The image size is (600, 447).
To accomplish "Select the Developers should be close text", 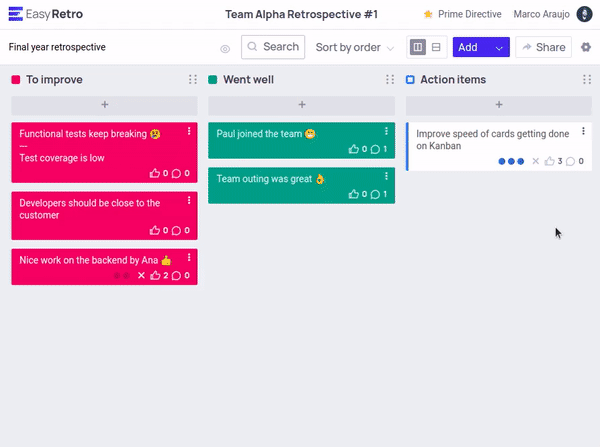I will tap(90, 209).
